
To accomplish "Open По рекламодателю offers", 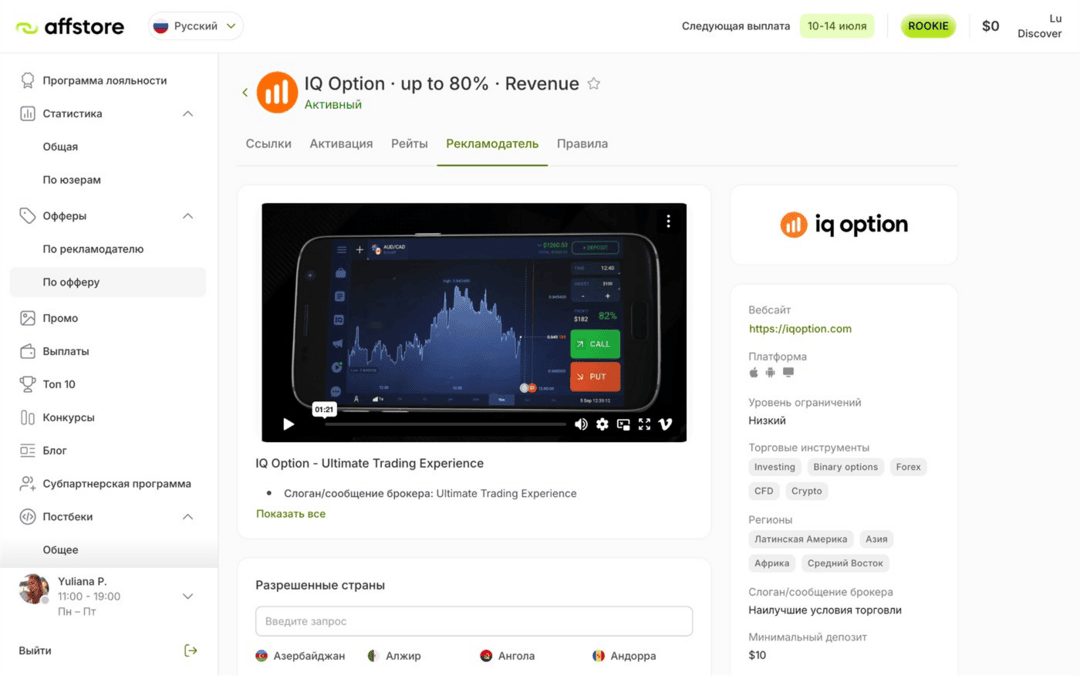I will pos(93,249).
